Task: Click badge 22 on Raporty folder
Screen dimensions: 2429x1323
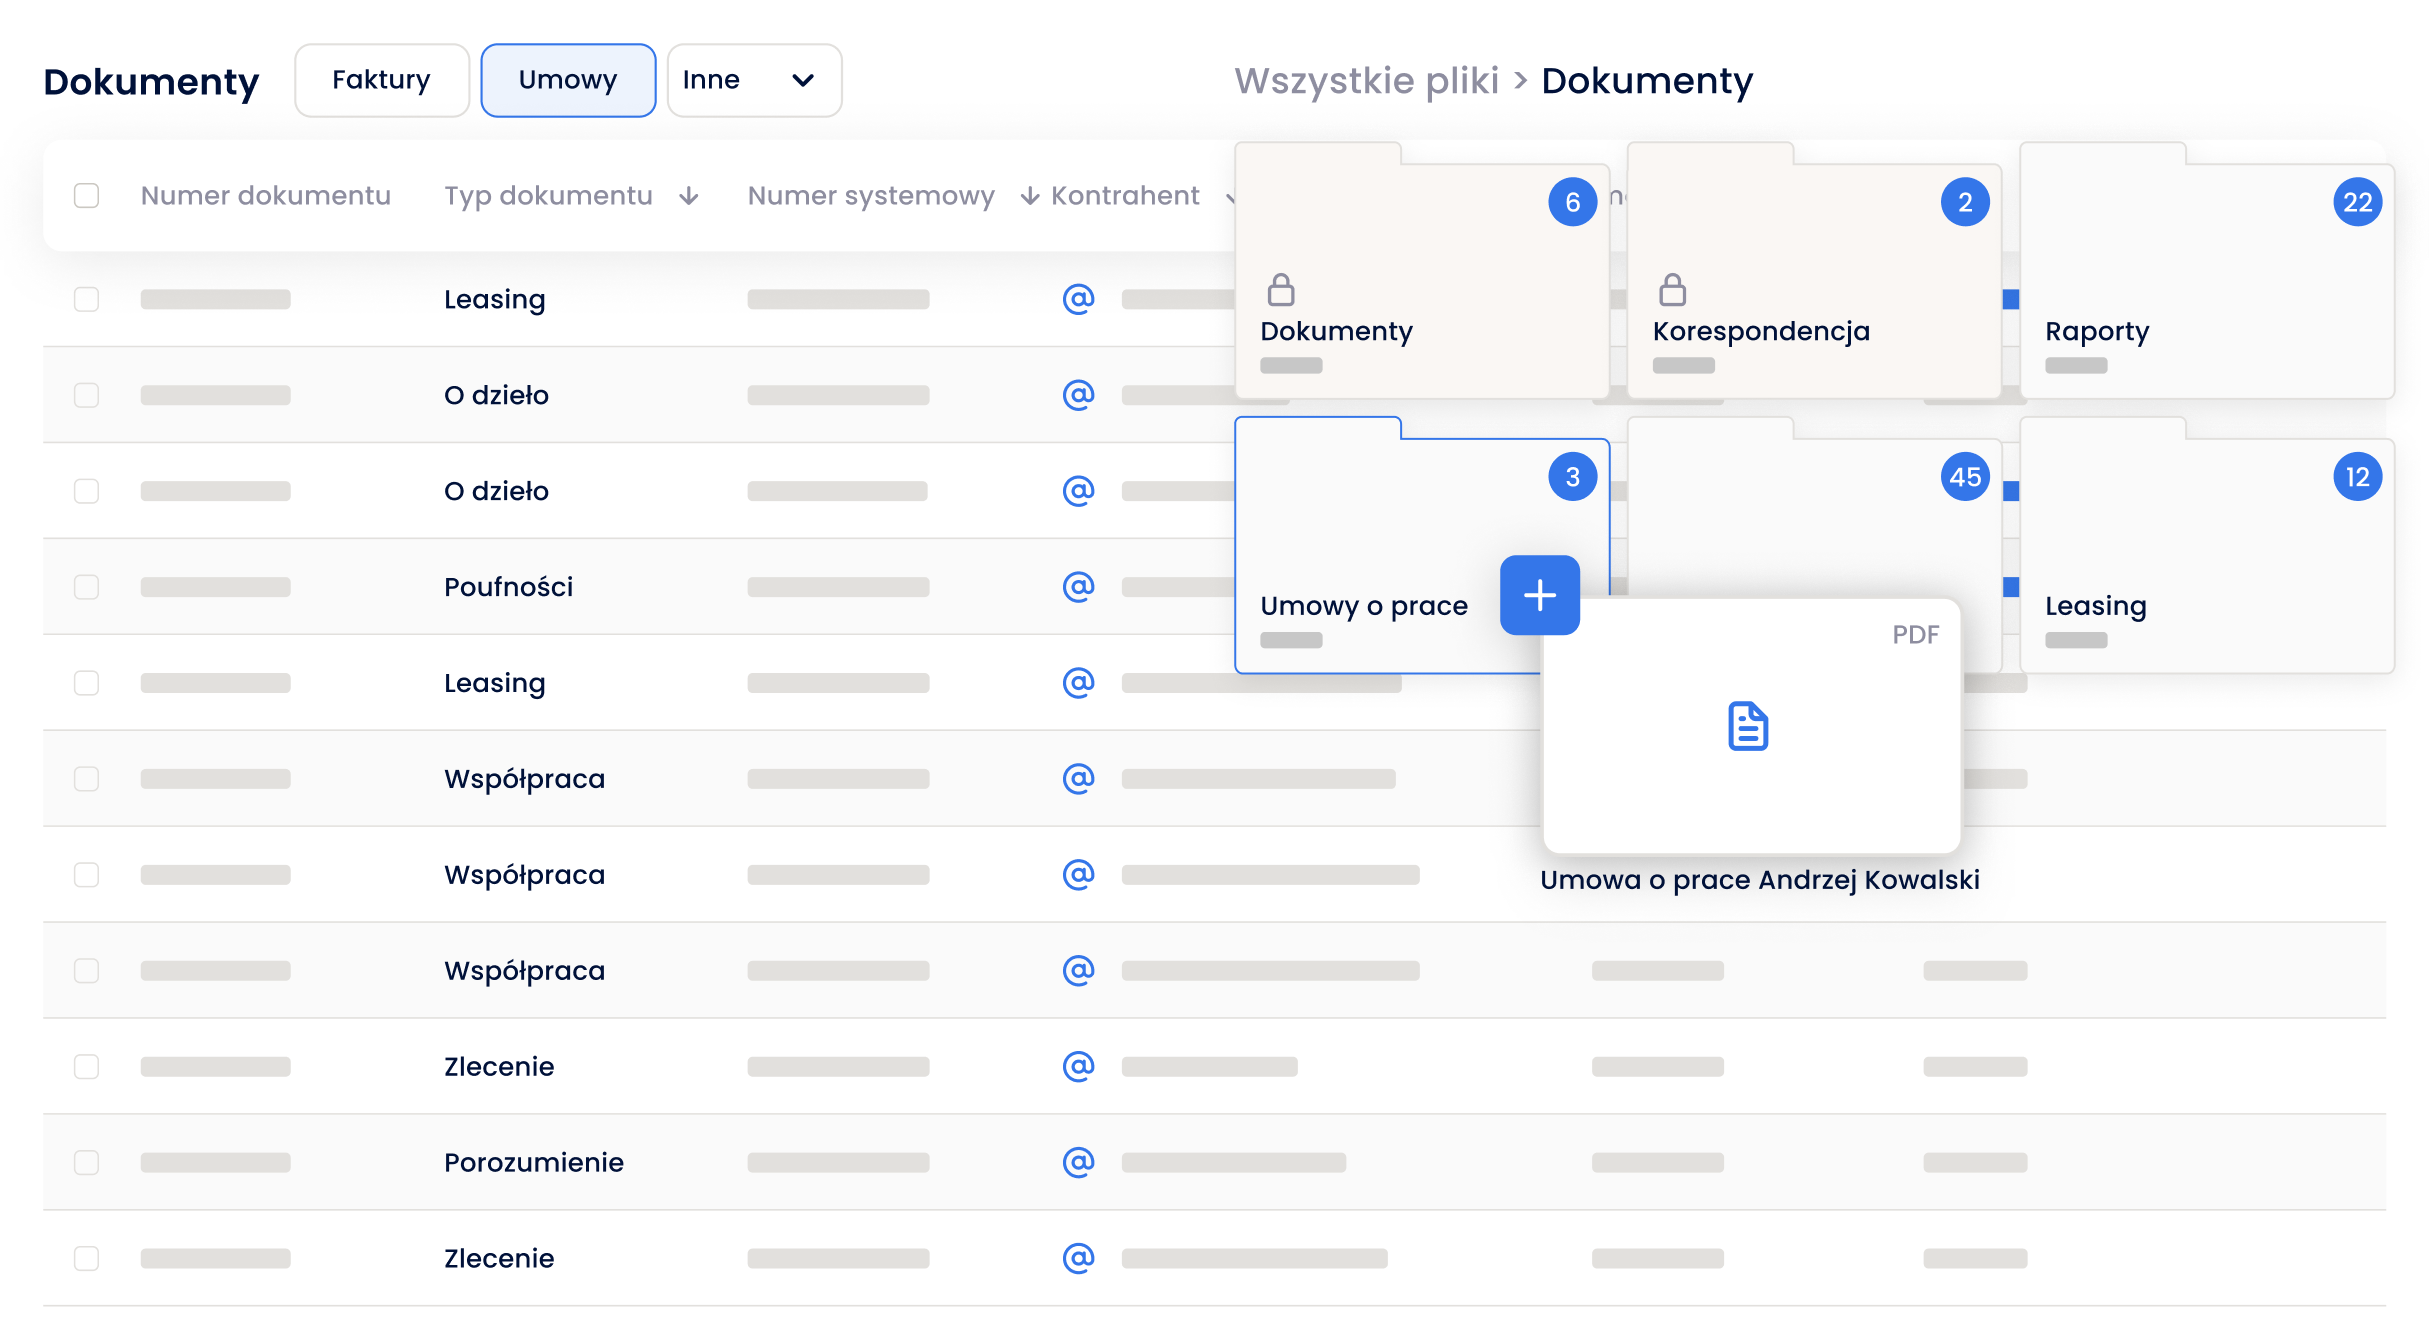Action: pyautogui.click(x=2358, y=202)
